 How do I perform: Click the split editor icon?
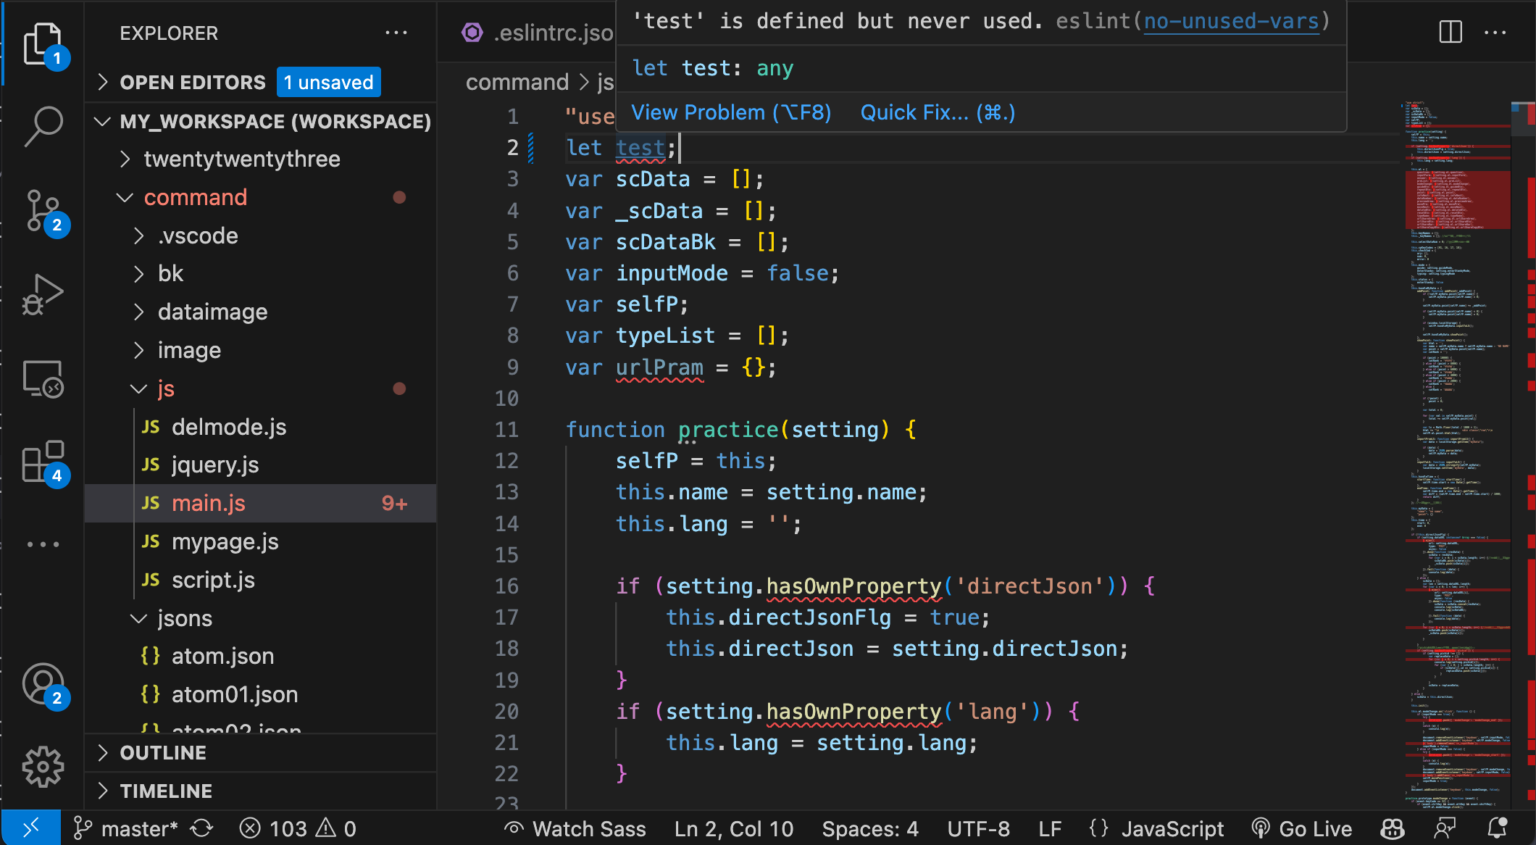[x=1451, y=32]
